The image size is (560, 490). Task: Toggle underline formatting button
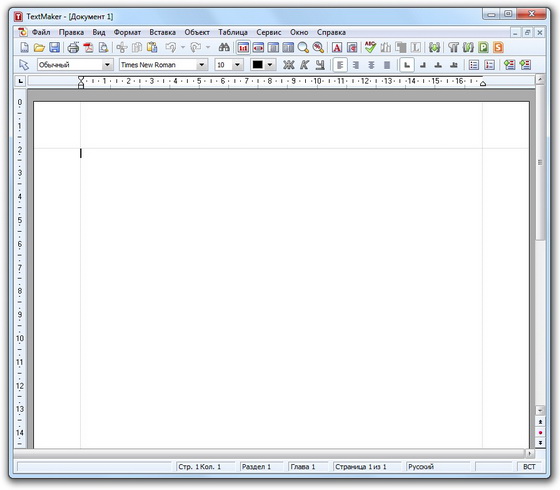[x=320, y=65]
